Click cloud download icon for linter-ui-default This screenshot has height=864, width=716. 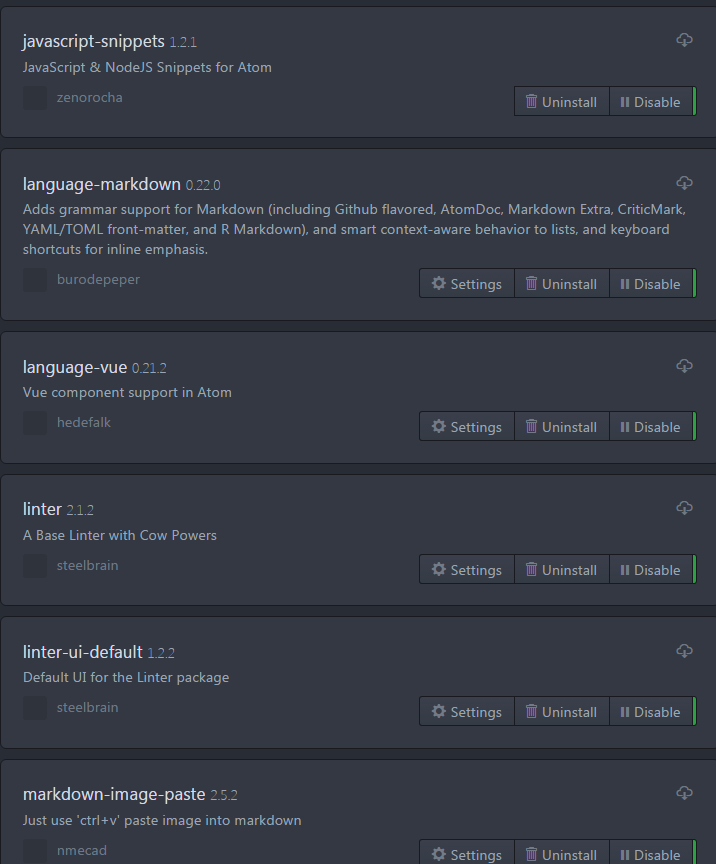(x=684, y=651)
